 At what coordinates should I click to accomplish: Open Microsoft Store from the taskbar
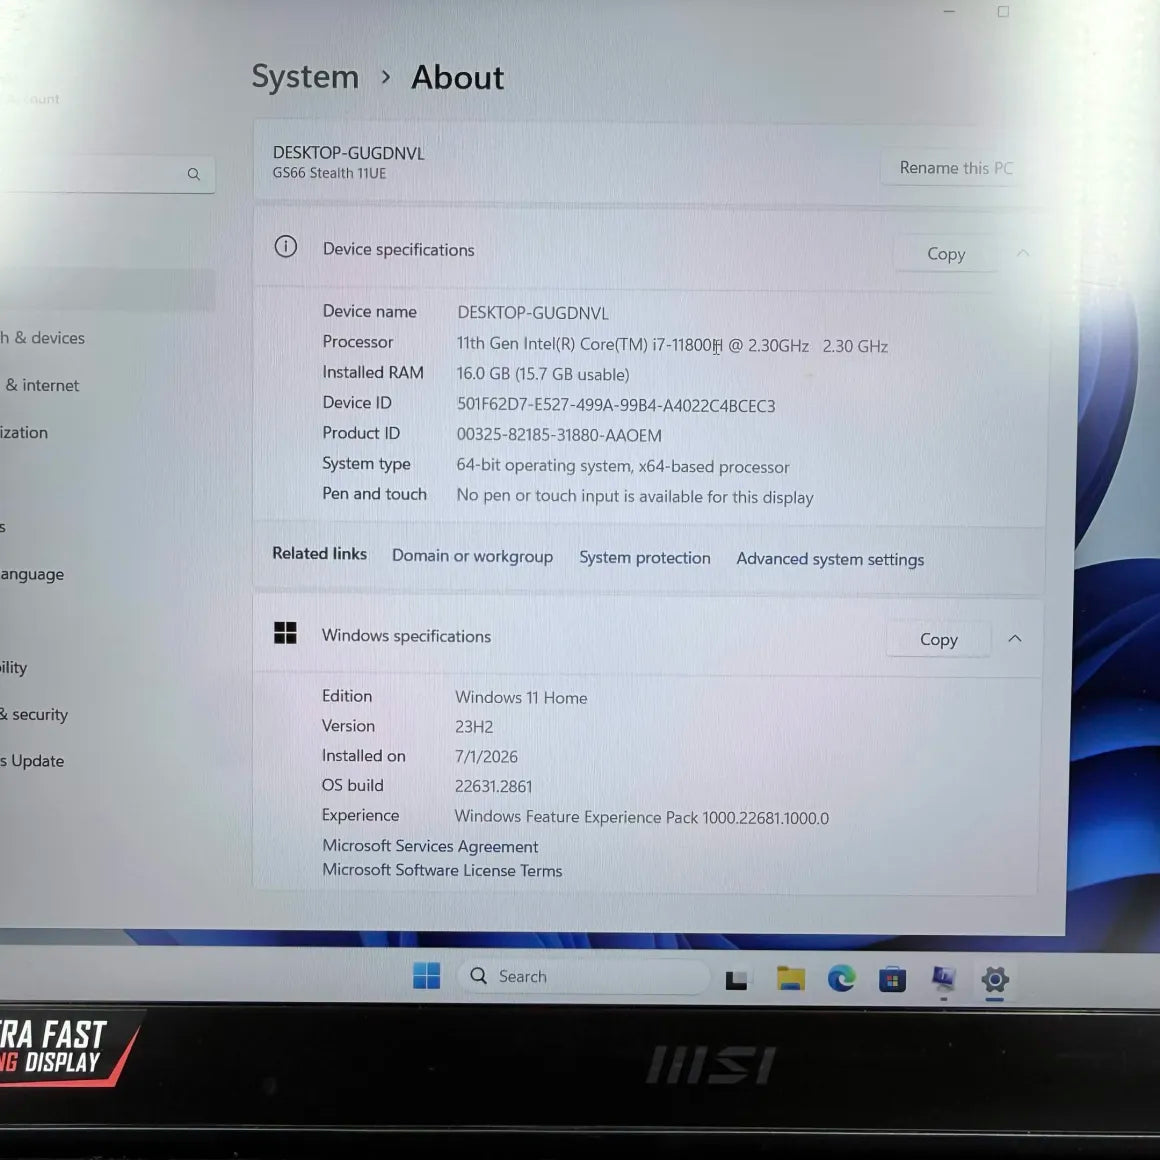click(x=892, y=979)
